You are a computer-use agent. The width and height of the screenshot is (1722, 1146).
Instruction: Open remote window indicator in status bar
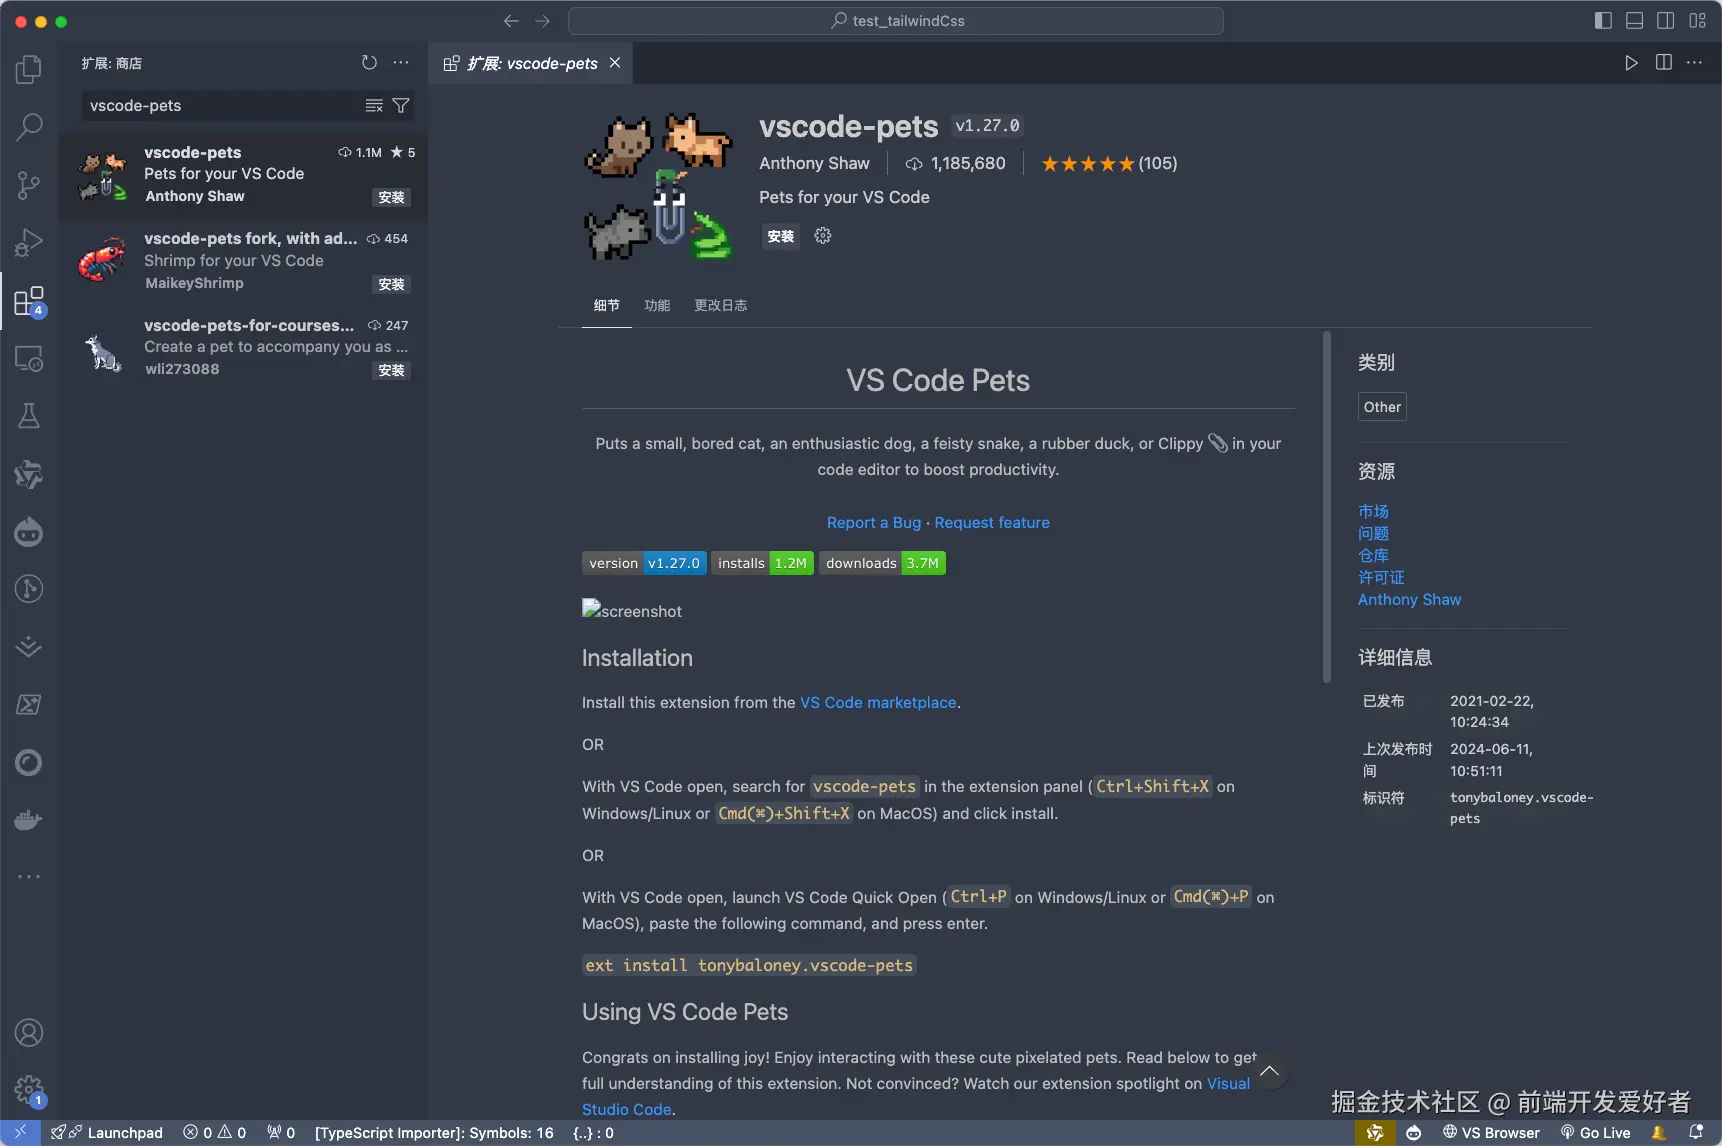(20, 1133)
